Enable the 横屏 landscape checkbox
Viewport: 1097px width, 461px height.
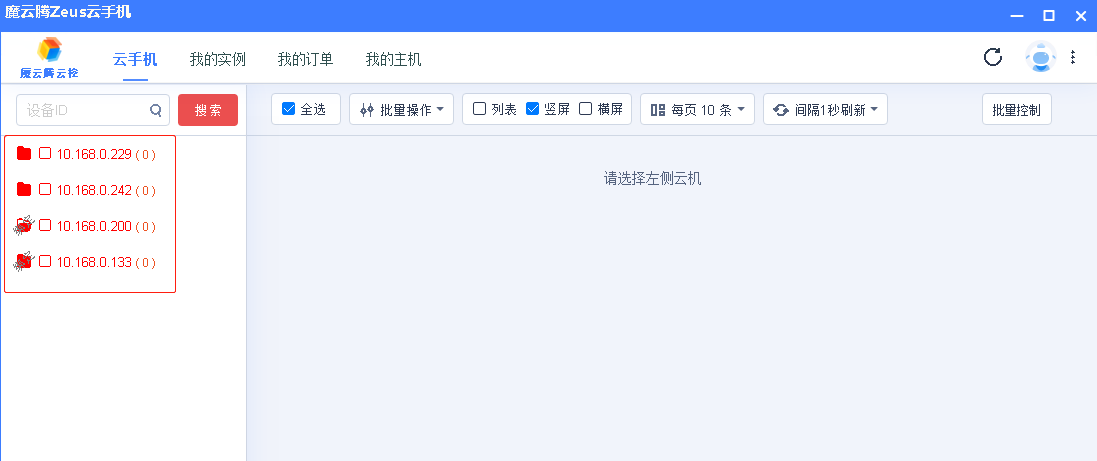point(586,108)
